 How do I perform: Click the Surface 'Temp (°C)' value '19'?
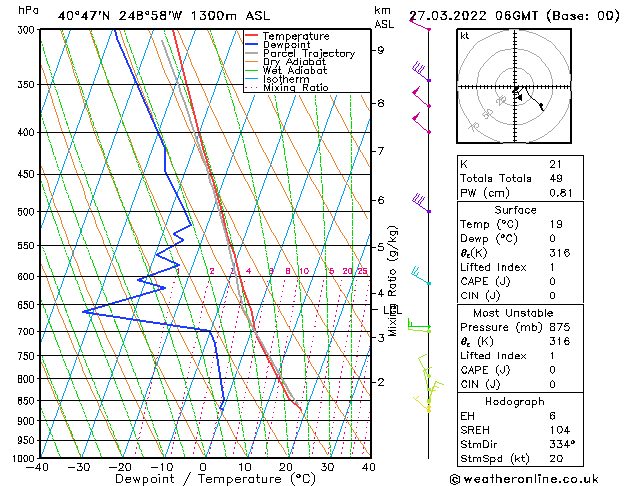(556, 224)
